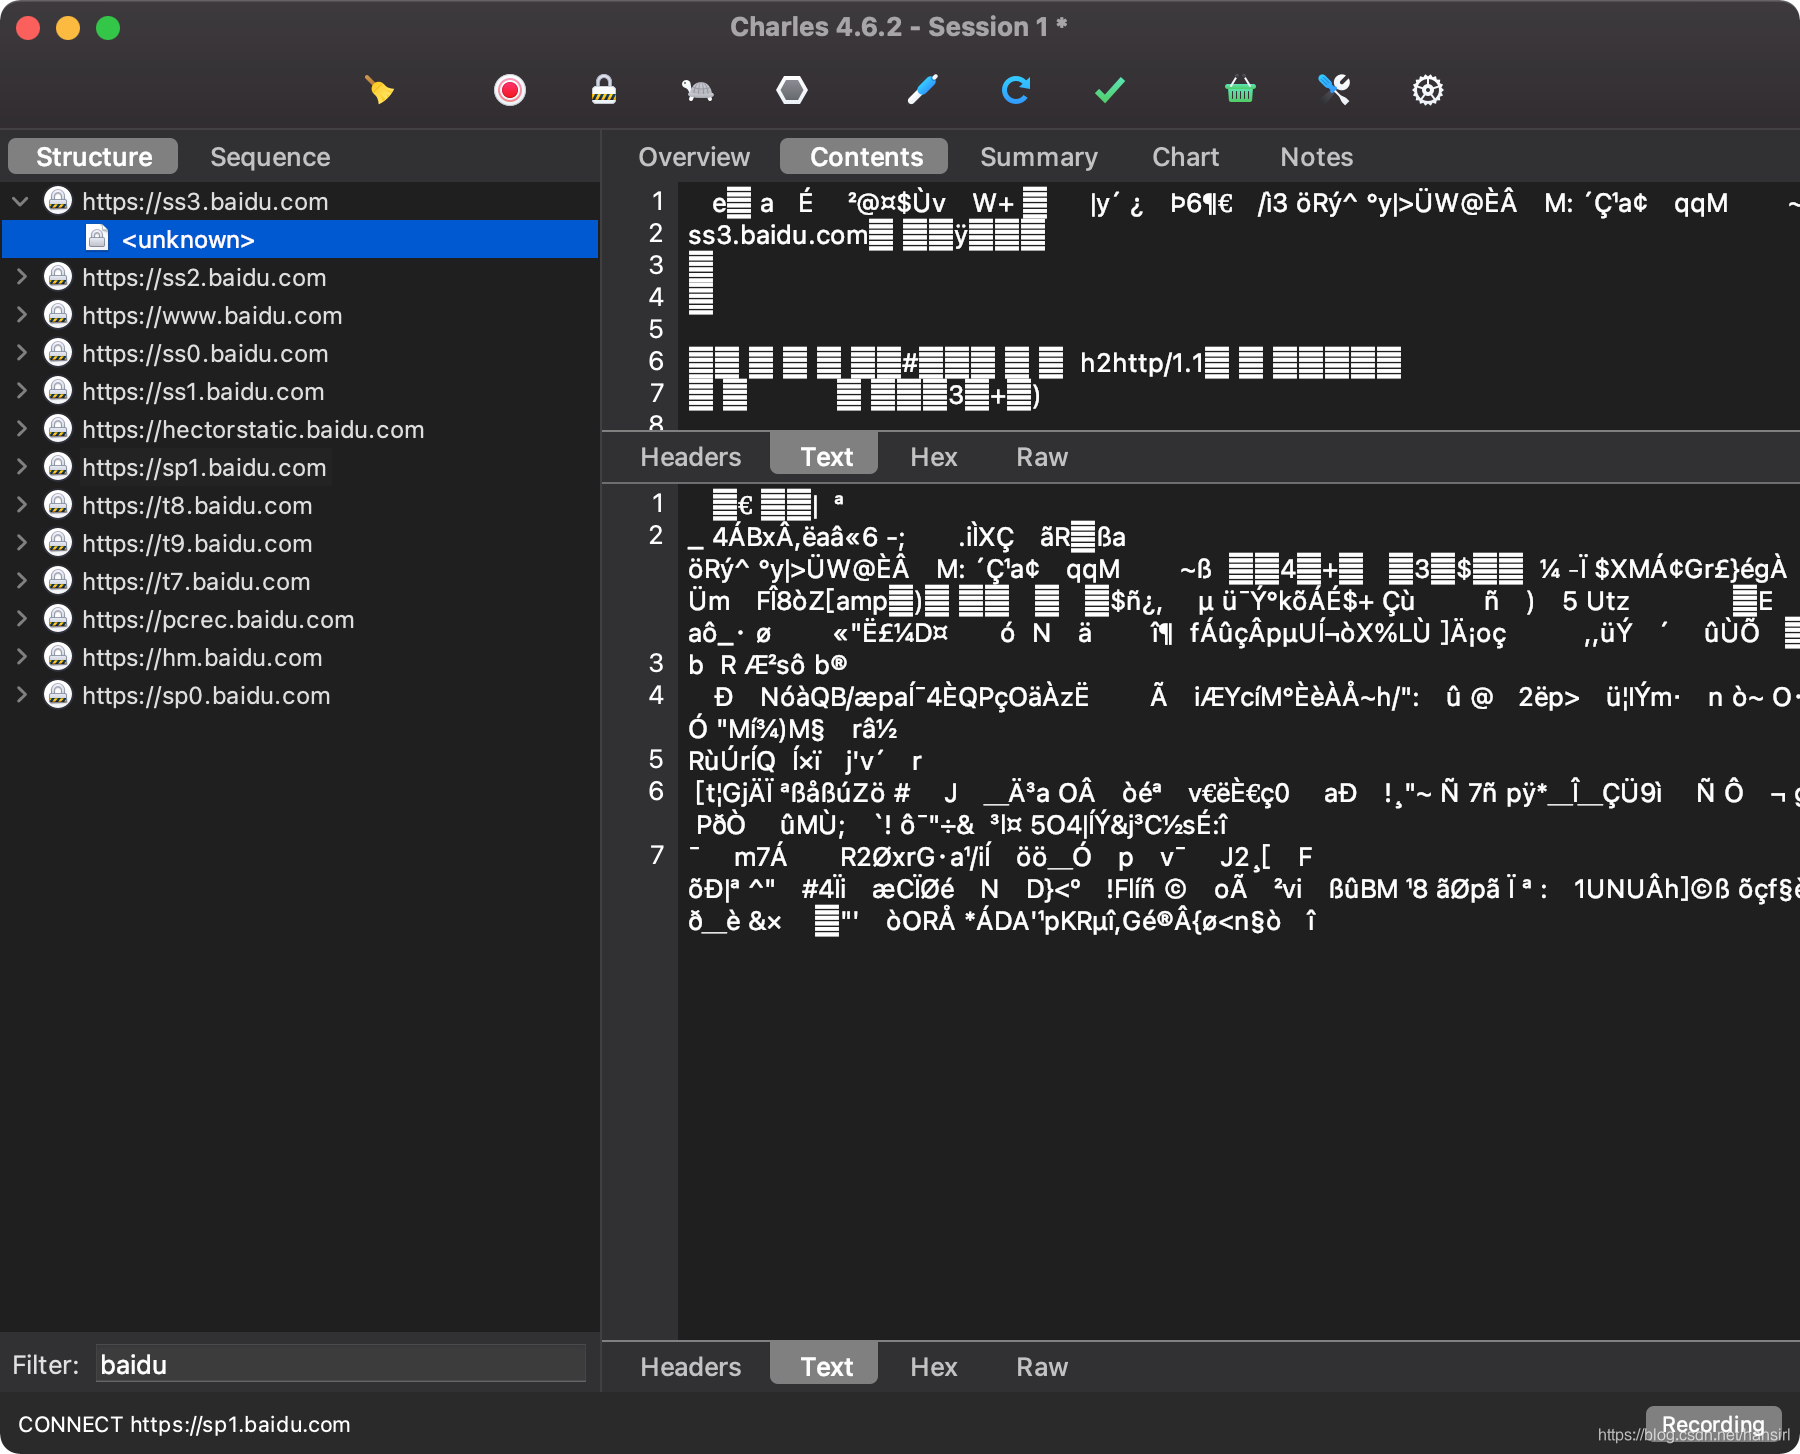Viewport: 1800px width, 1454px height.
Task: Expand the sp1.baidu.com host
Action: click(x=20, y=467)
